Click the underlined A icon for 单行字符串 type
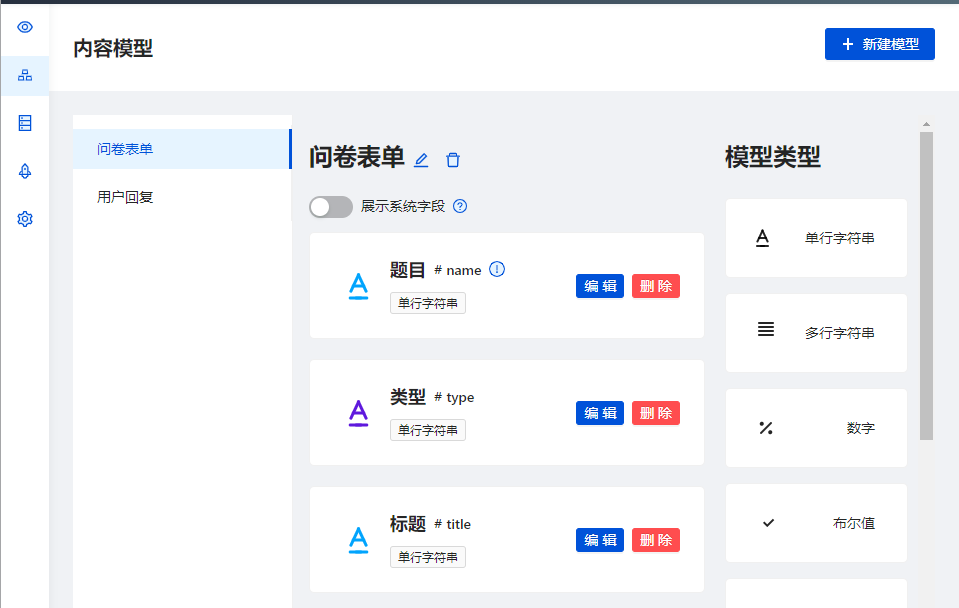959x608 pixels. coord(763,238)
